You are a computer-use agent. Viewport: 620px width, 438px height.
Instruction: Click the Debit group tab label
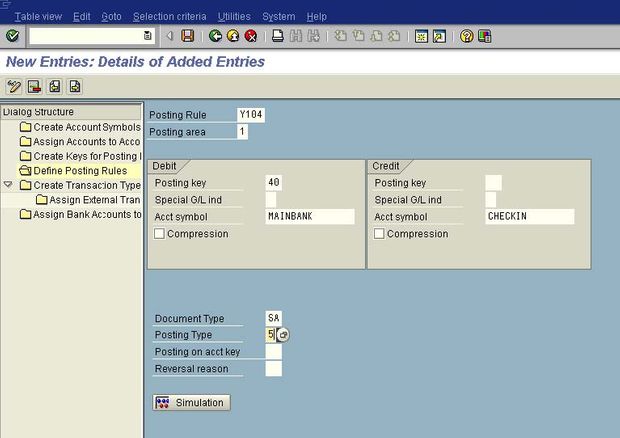164,166
